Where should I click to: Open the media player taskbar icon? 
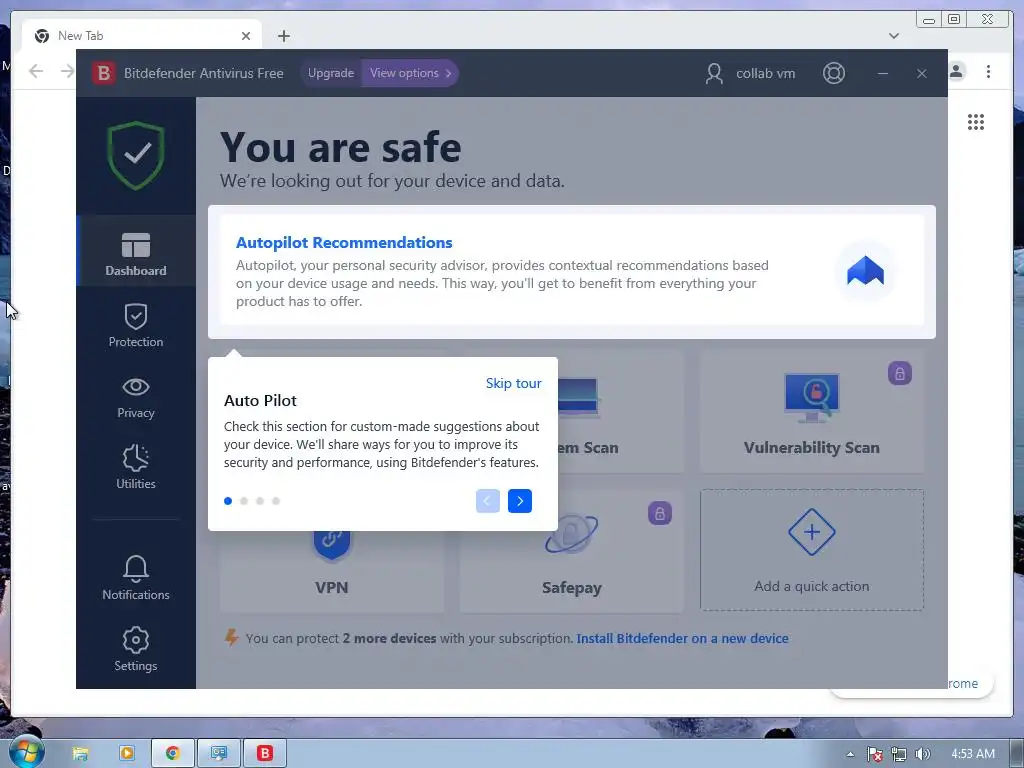pyautogui.click(x=127, y=753)
